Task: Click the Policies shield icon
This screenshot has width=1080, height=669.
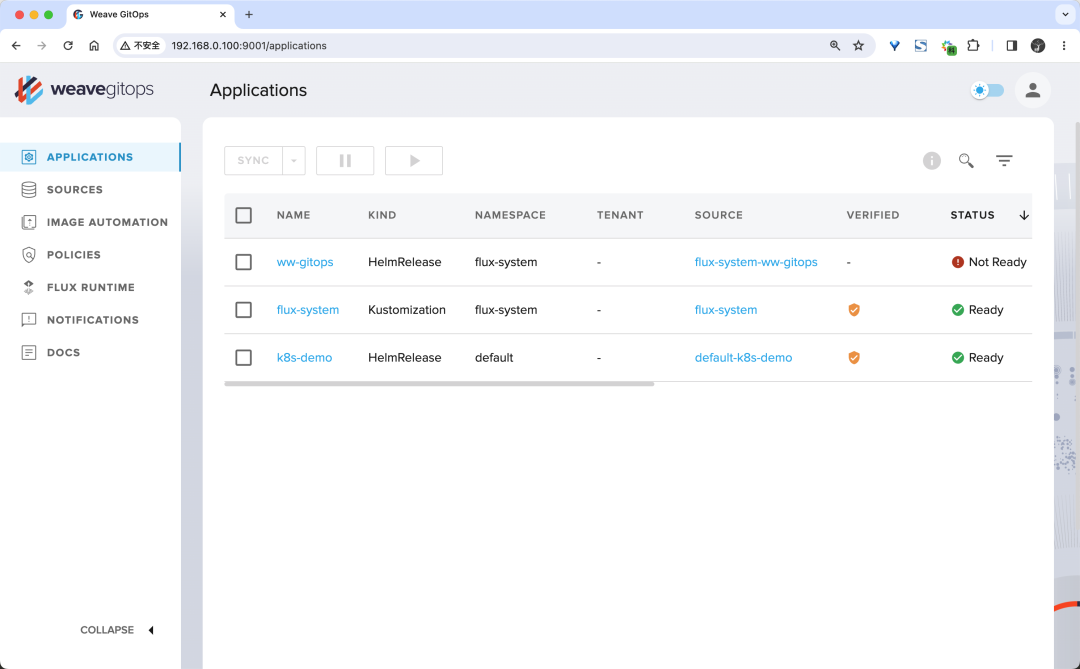Action: point(29,255)
